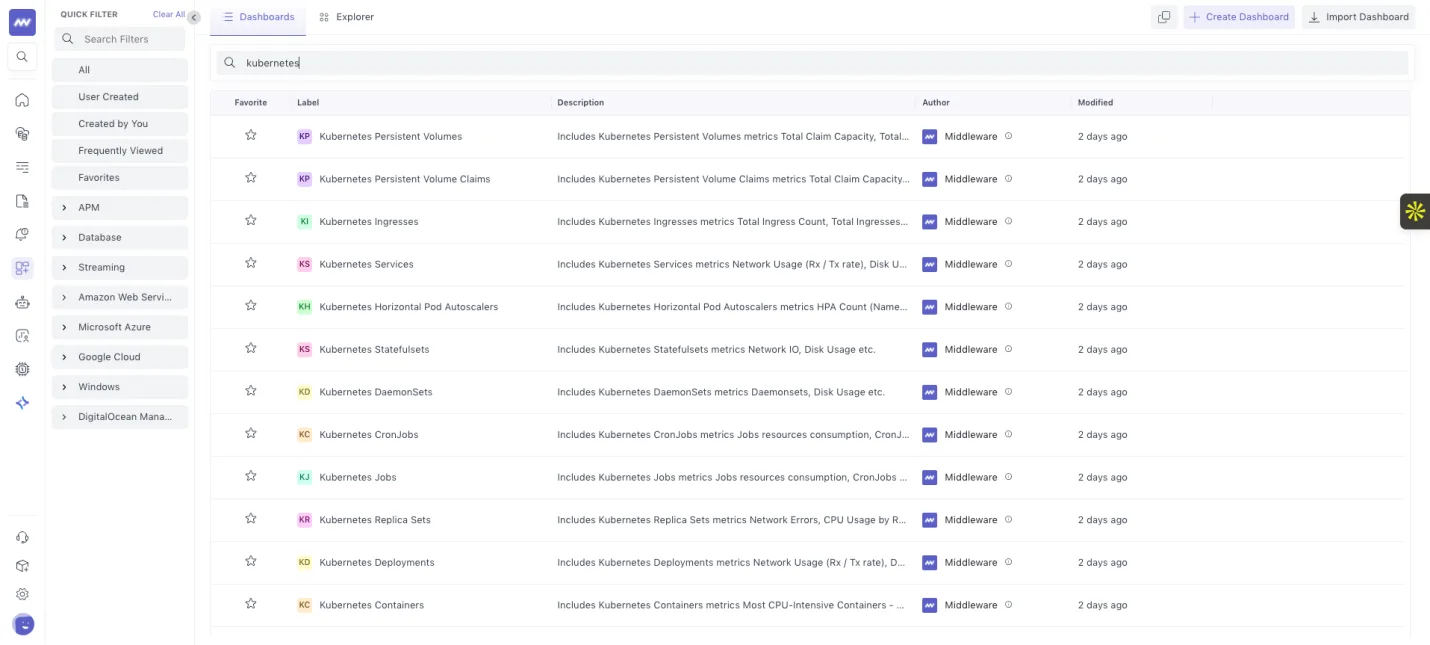Screen dimensions: 1430x645
Task: Open the infrastructure icon below Home
Action: (x=22, y=133)
